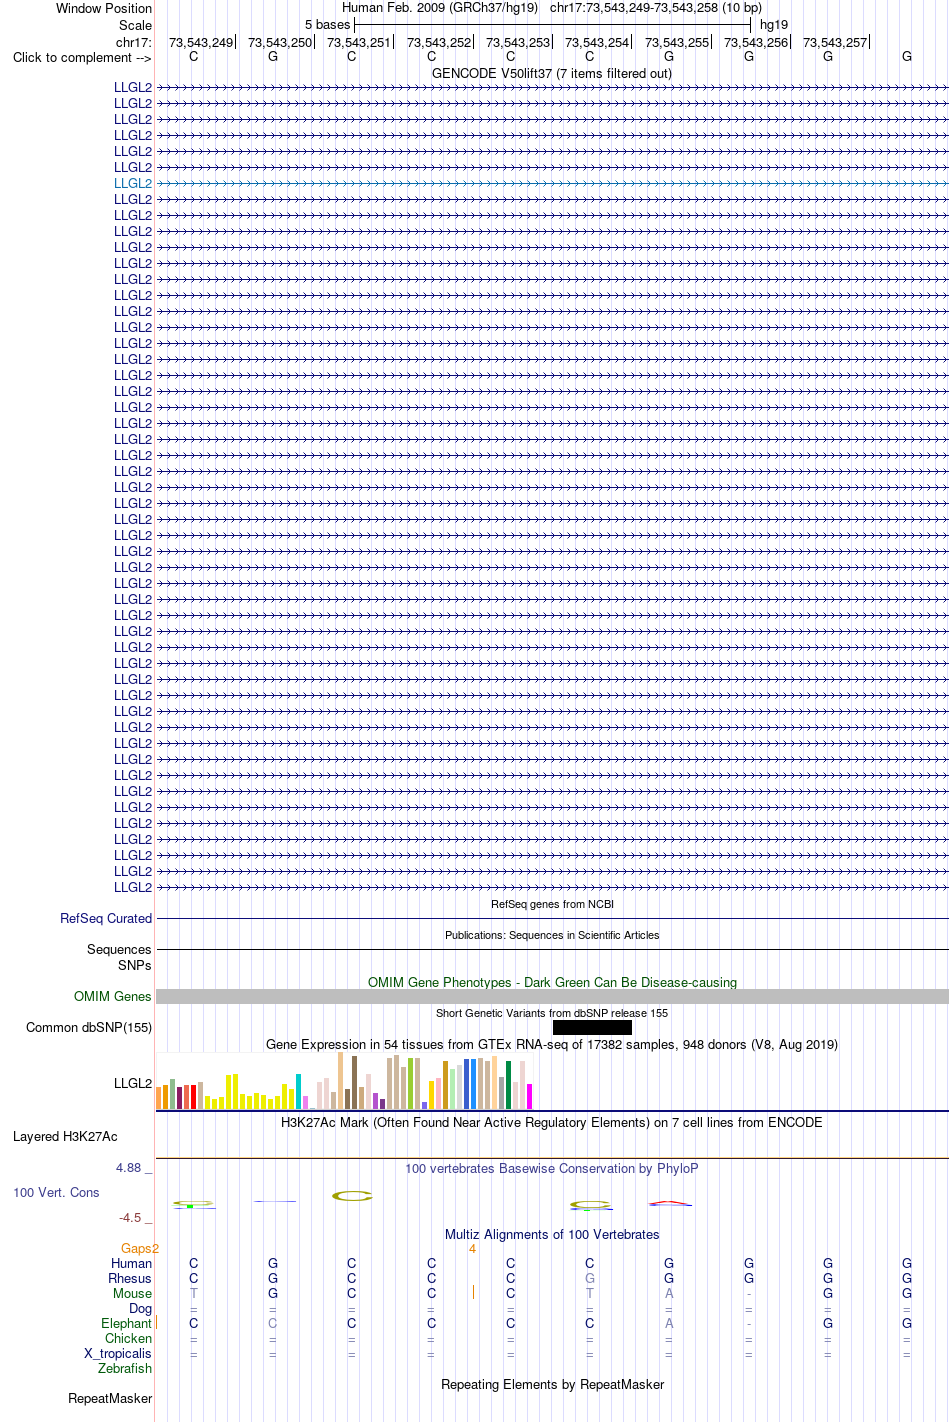Click the 100 Vert. Cons label

(56, 1192)
